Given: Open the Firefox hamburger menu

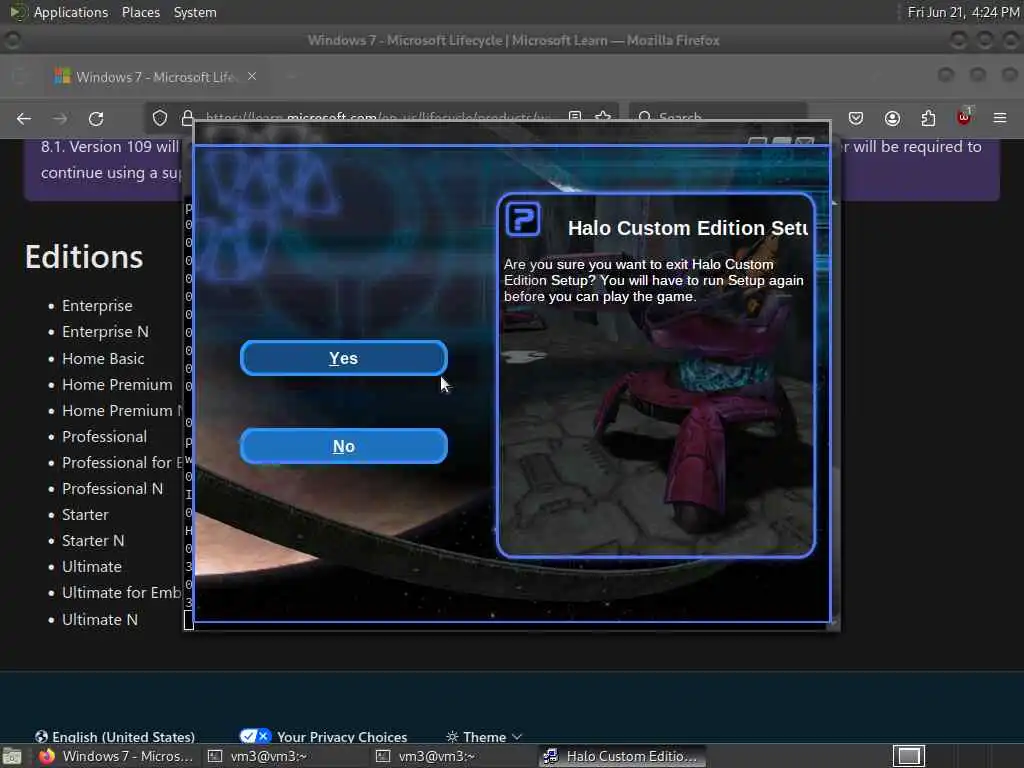Looking at the screenshot, I should 1000,118.
